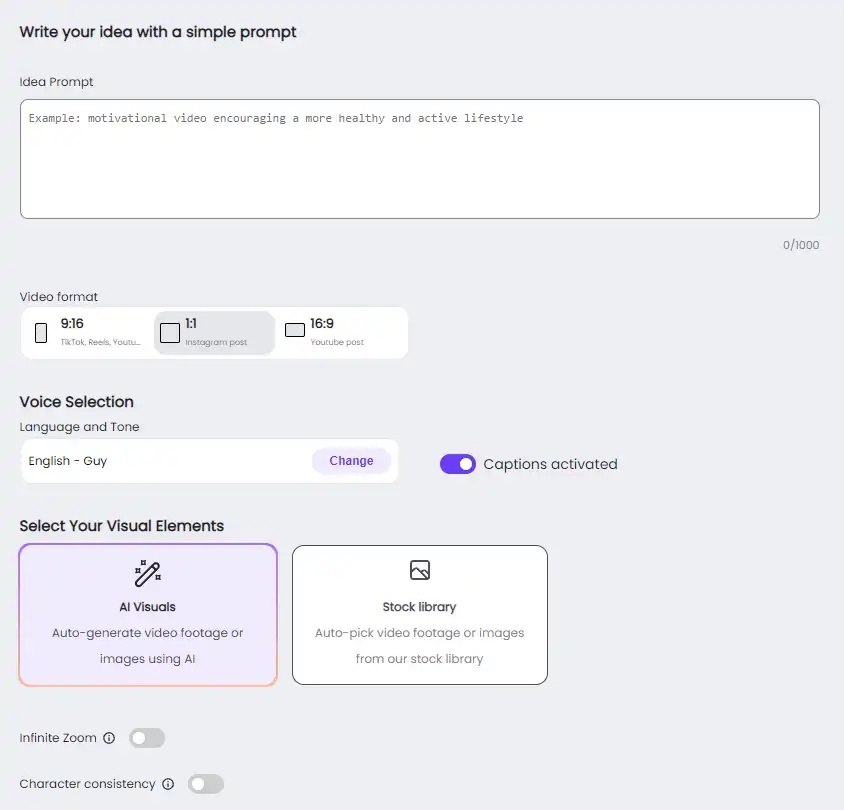Click the 'Voice Selection' heading

76,402
